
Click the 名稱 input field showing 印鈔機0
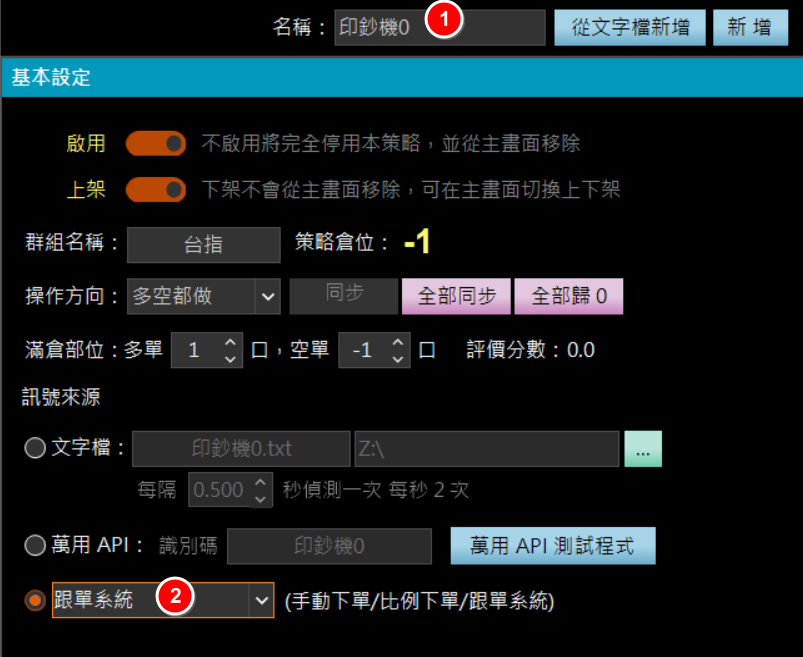tap(439, 28)
